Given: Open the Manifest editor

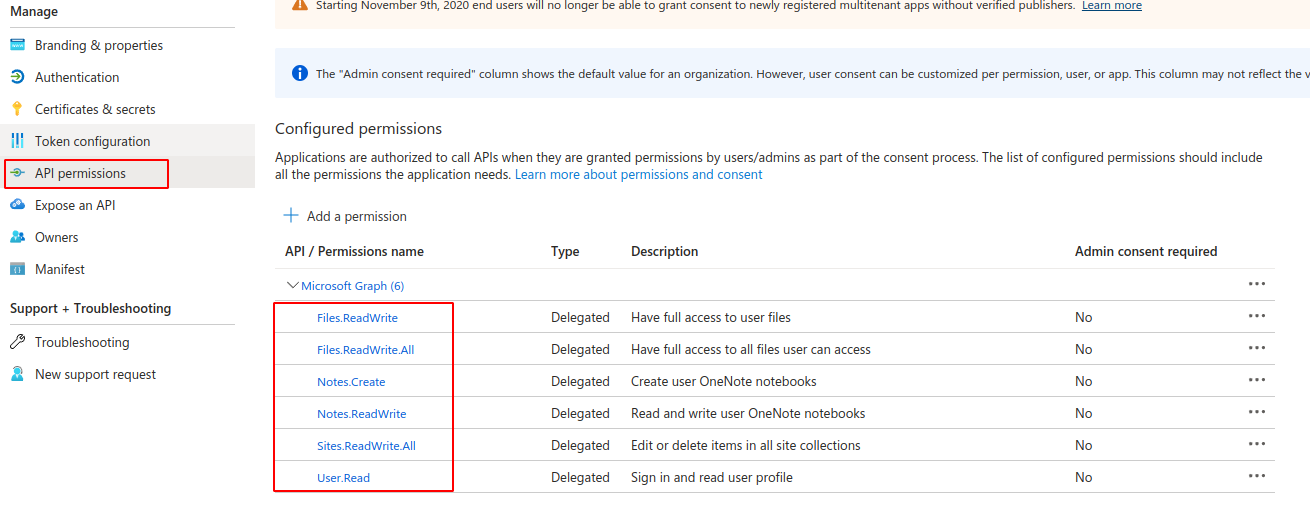Looking at the screenshot, I should click(x=60, y=269).
